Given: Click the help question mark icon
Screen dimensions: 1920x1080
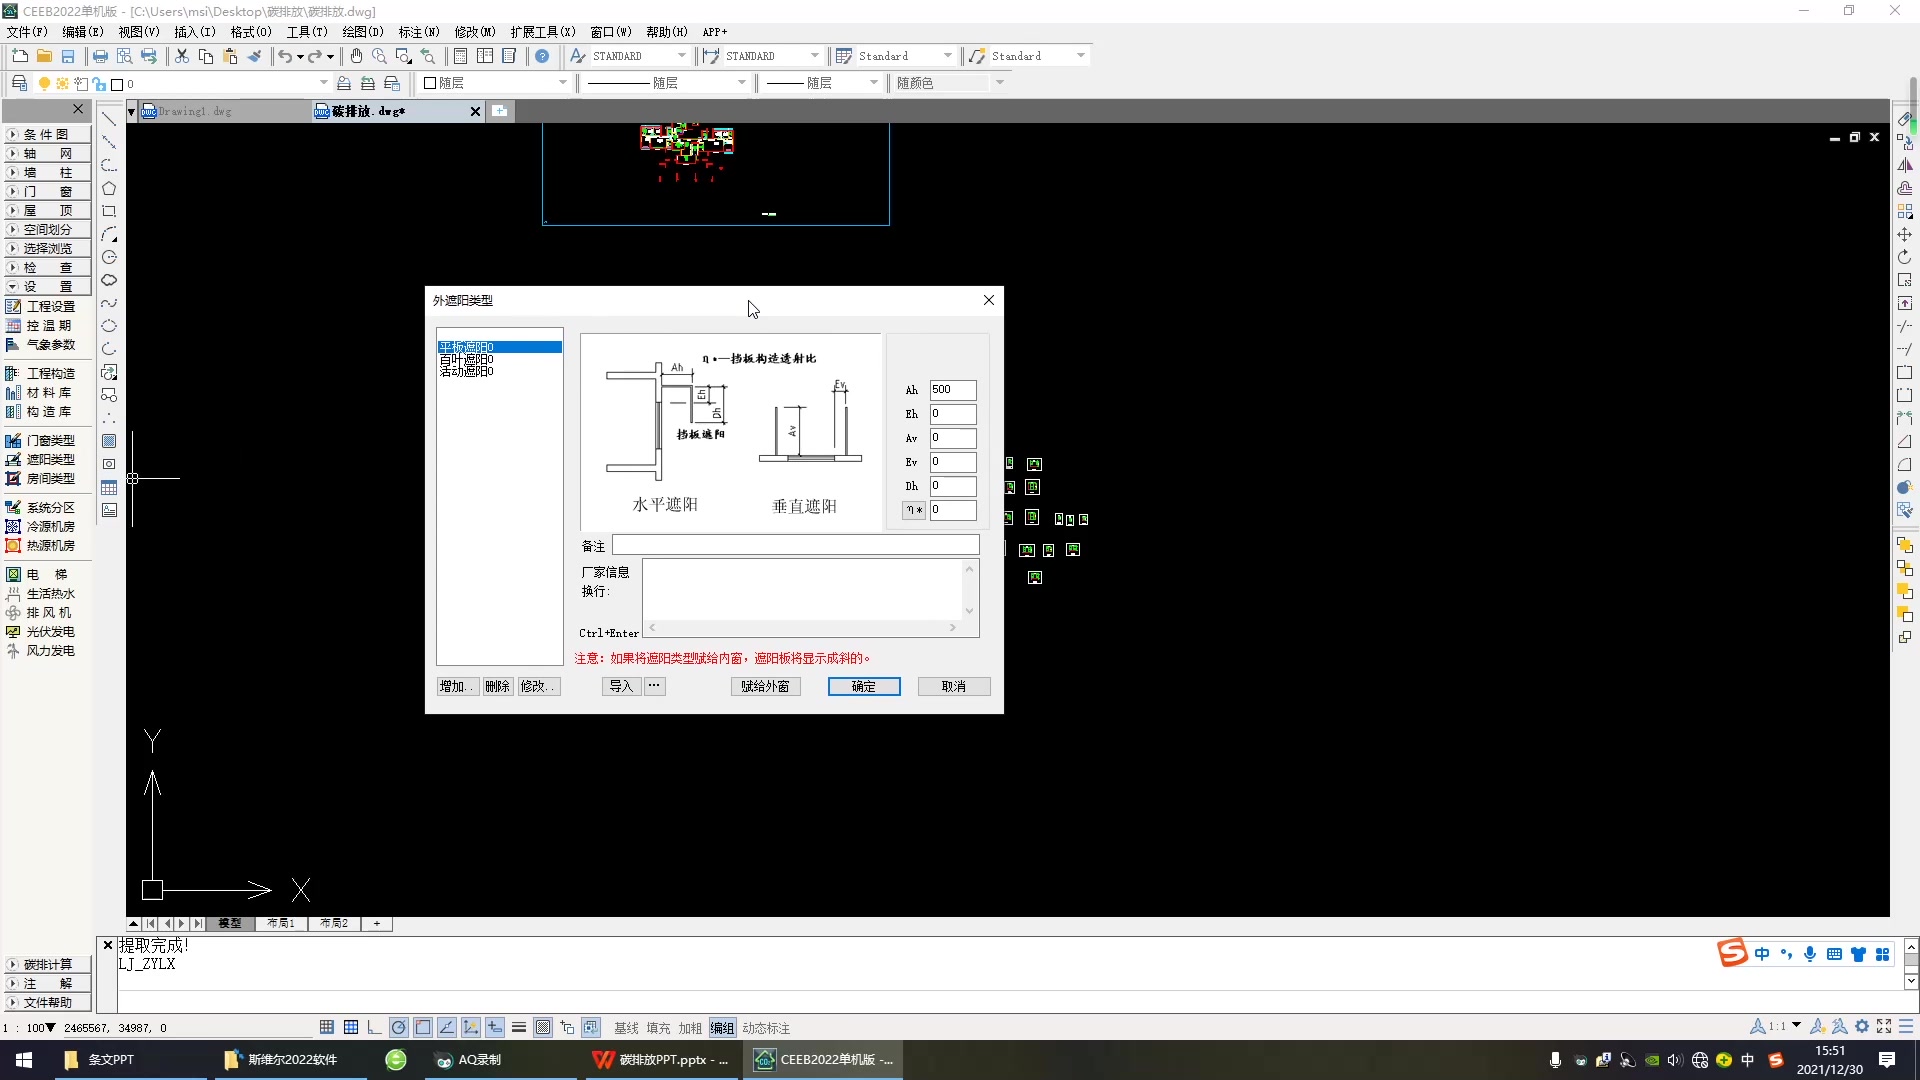Looking at the screenshot, I should 542,57.
